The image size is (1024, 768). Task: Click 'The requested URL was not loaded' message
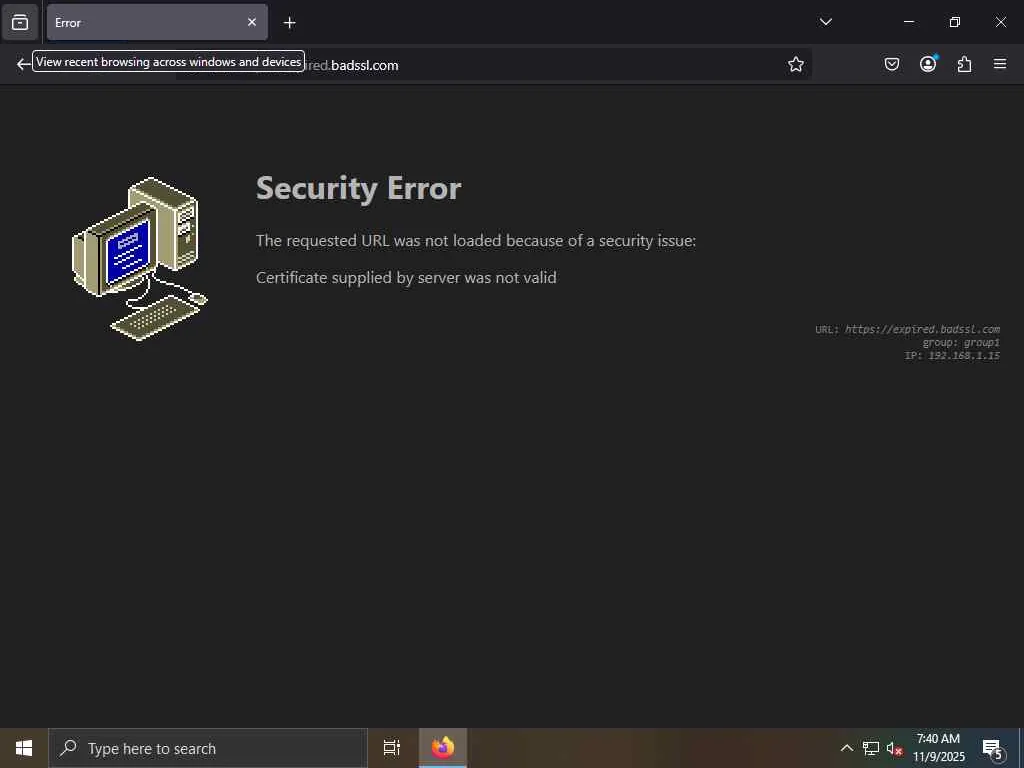click(476, 241)
